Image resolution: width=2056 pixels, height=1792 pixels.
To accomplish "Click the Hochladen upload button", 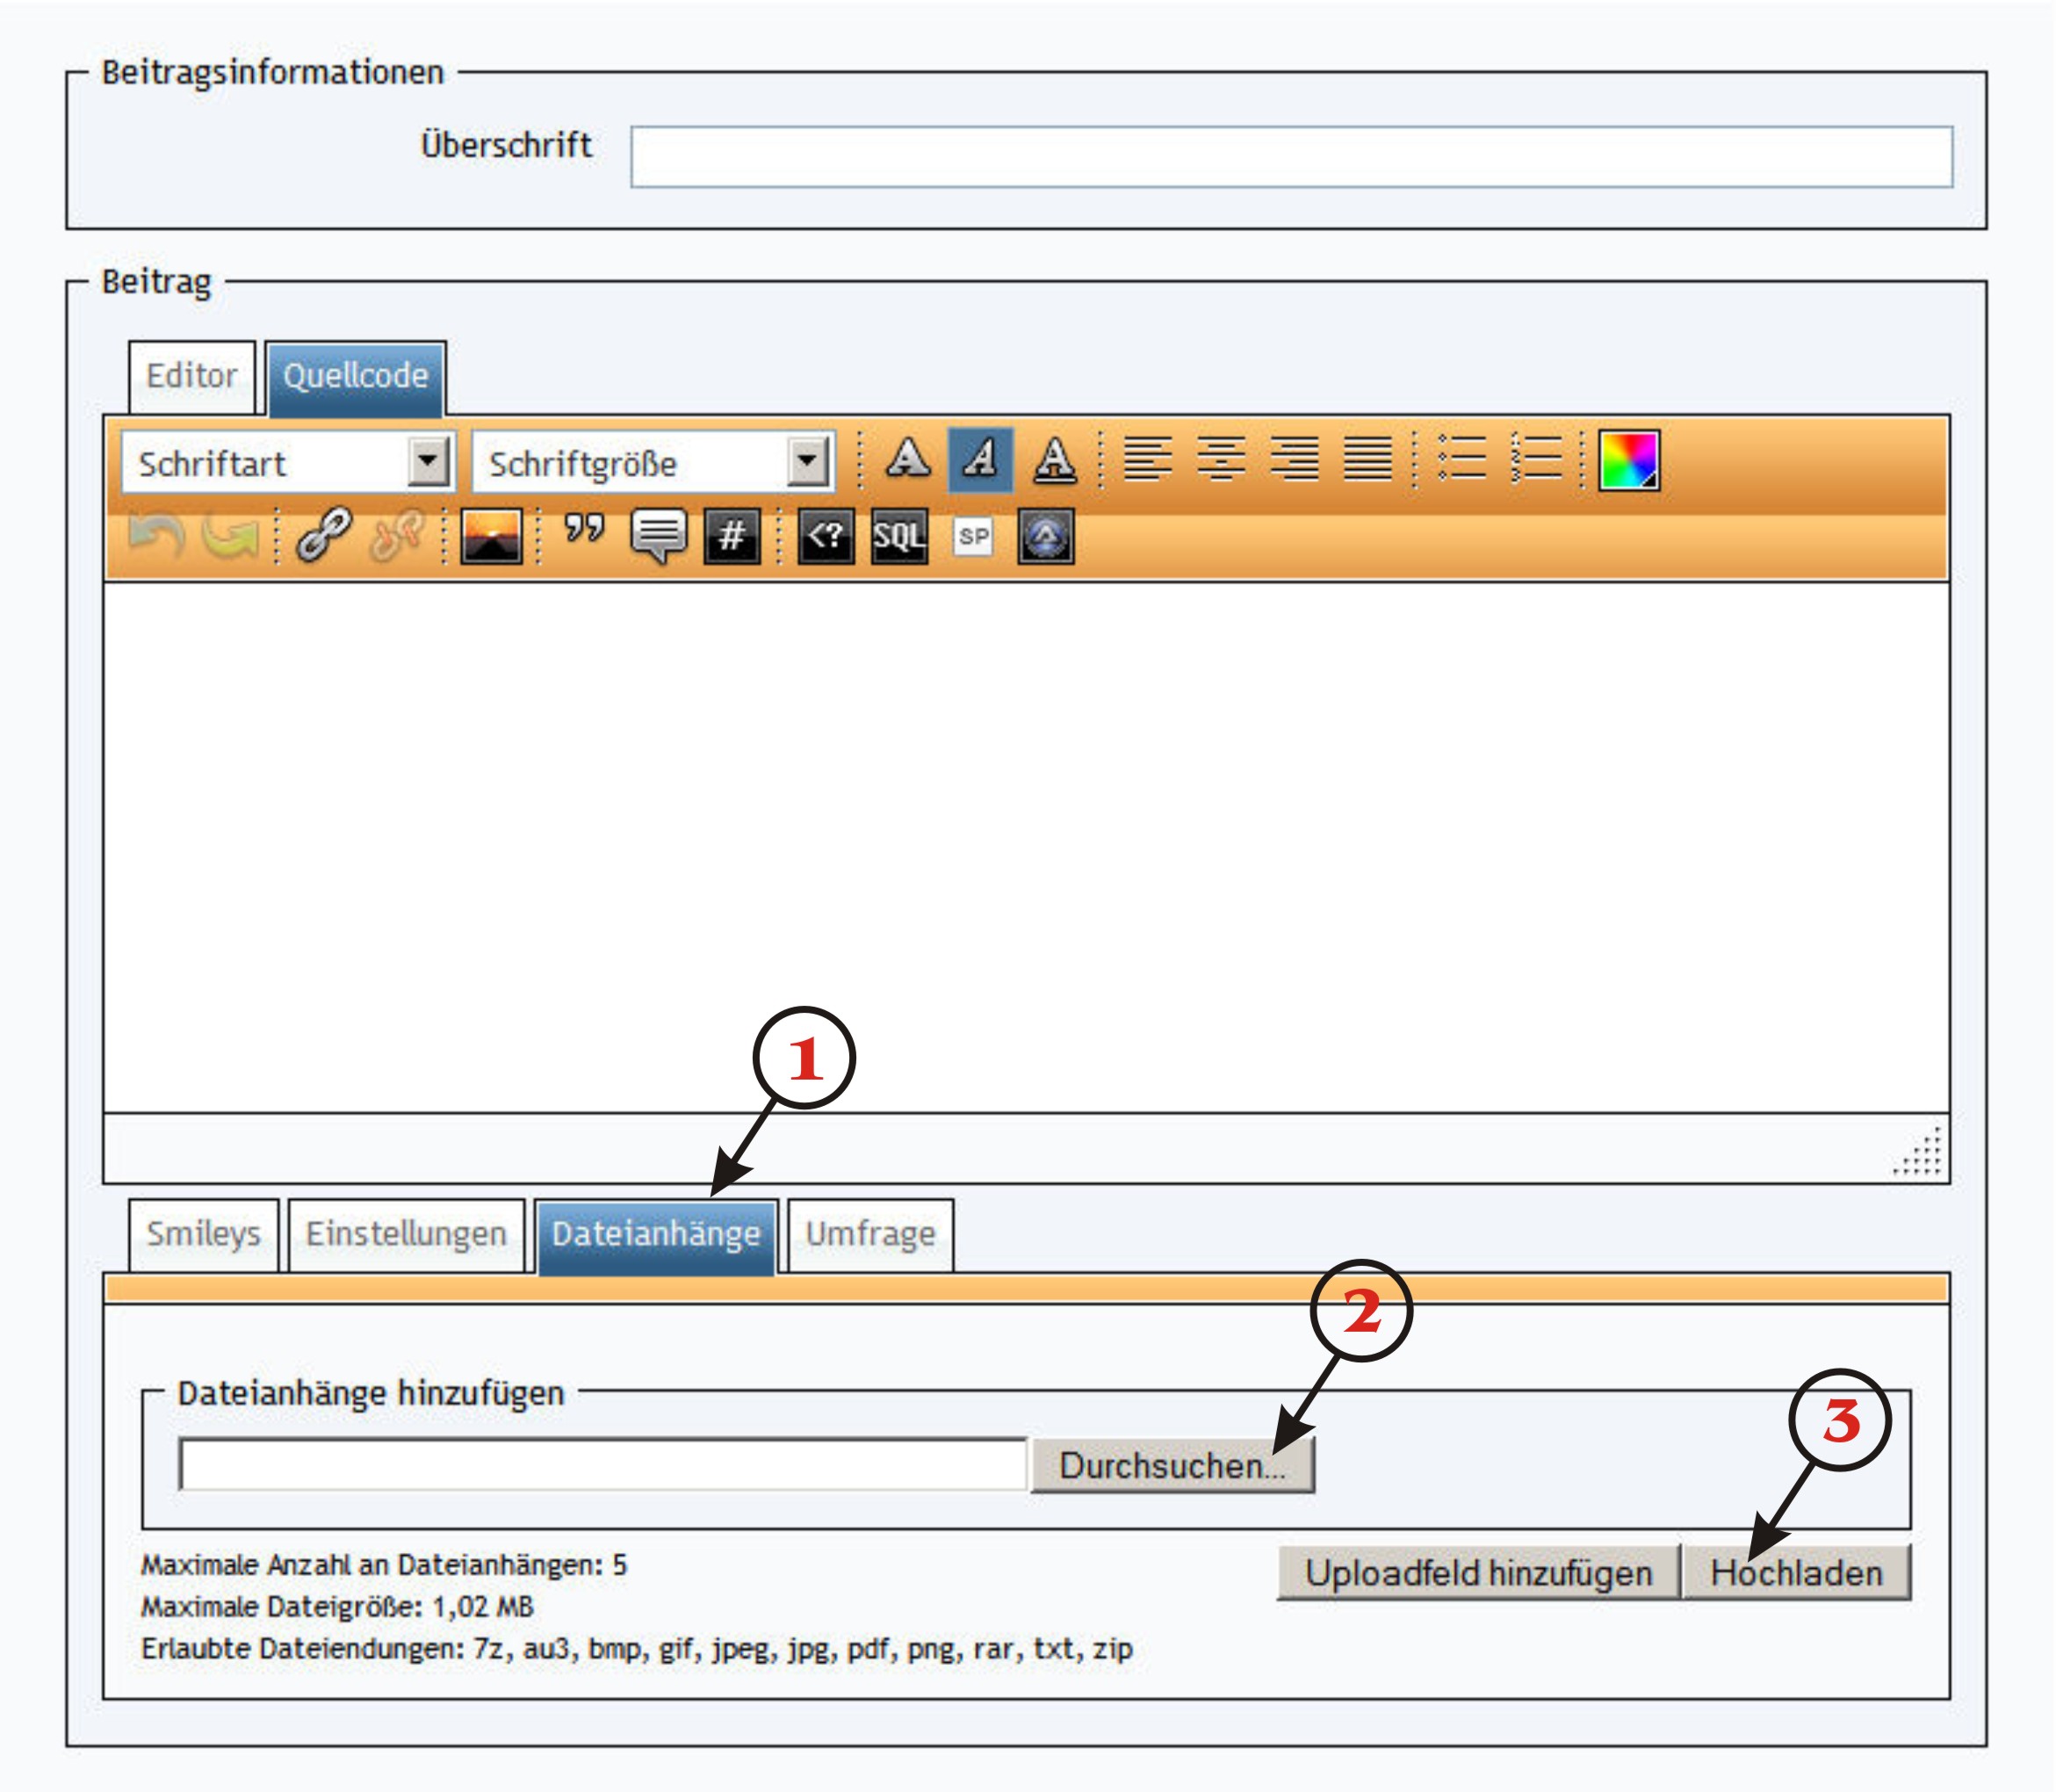I will tap(1796, 1573).
